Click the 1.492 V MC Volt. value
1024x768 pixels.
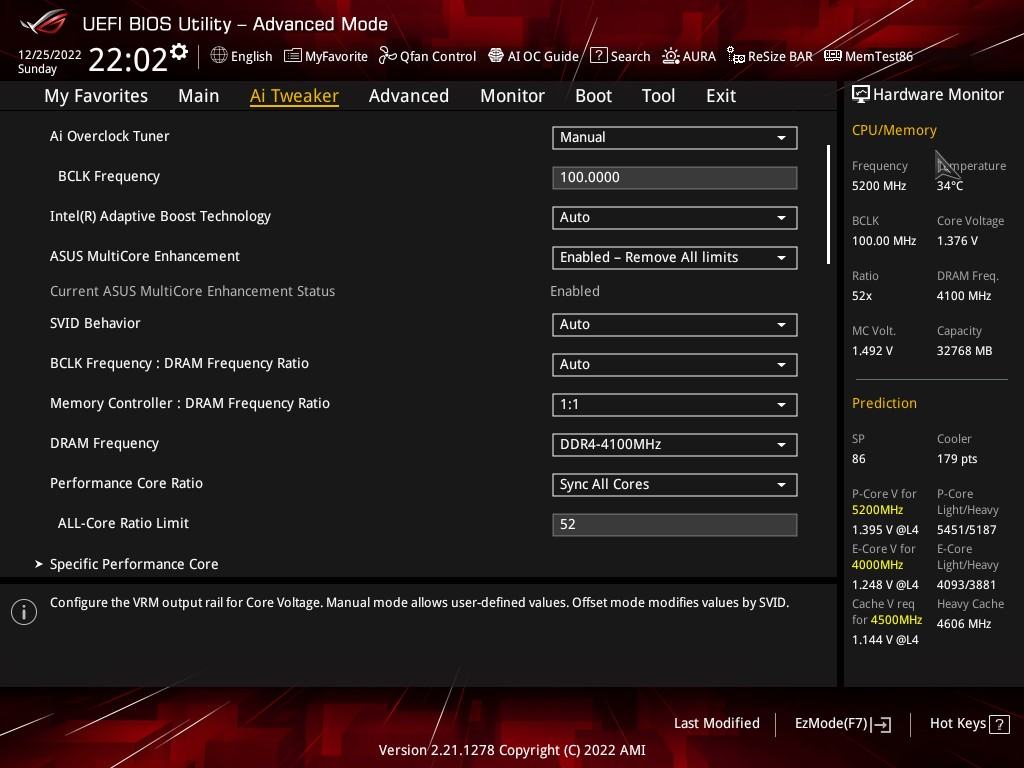[x=872, y=351]
